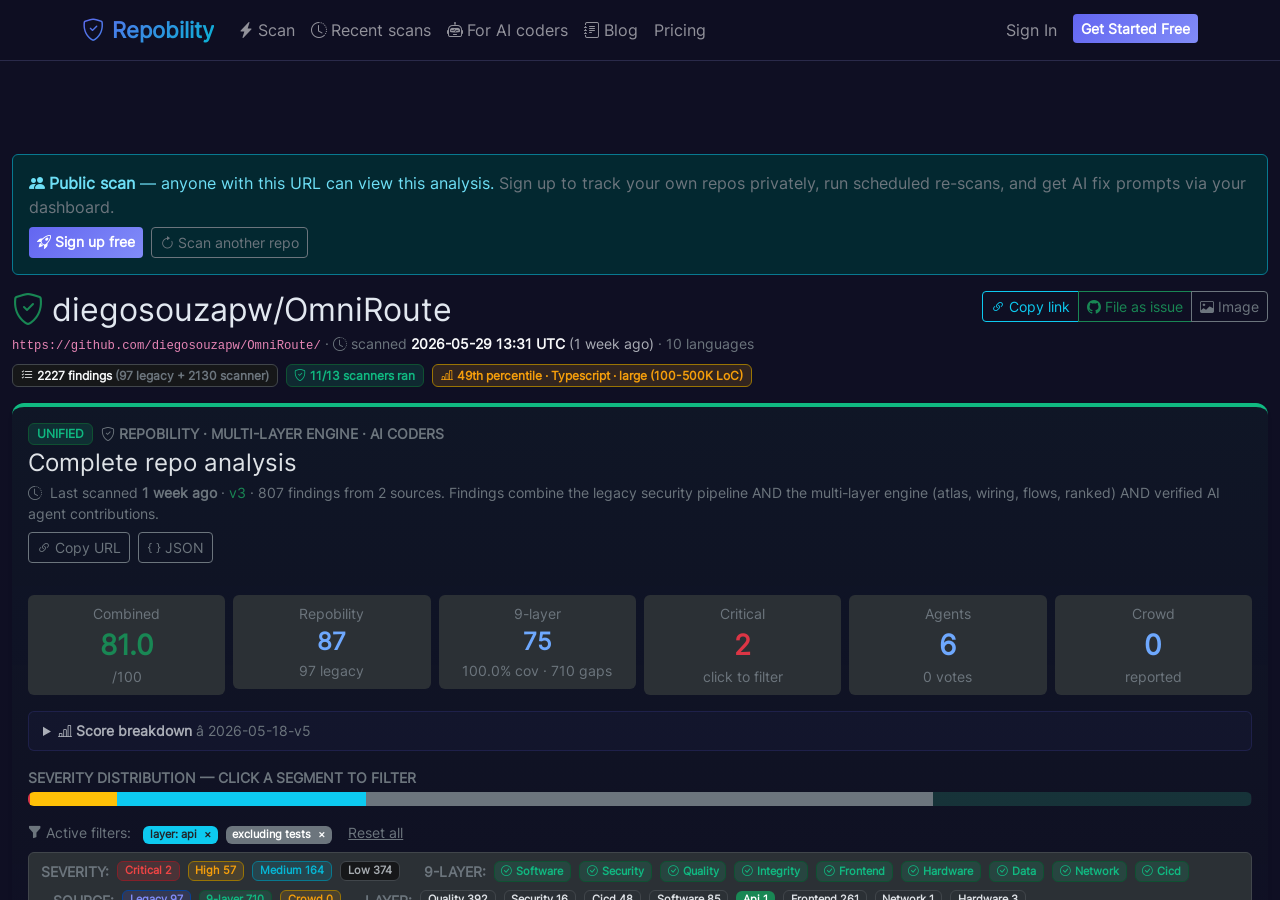This screenshot has height=900, width=1280.
Task: Visit the Blog
Action: coord(611,30)
